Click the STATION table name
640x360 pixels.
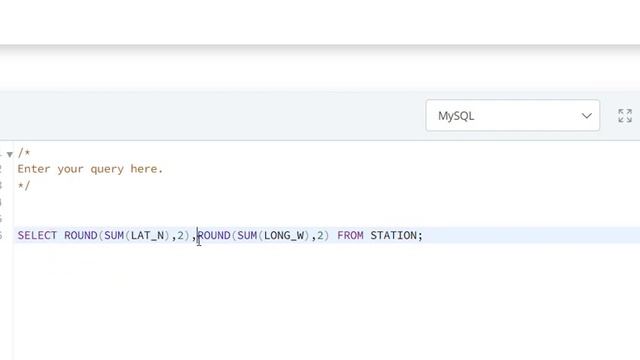point(393,236)
